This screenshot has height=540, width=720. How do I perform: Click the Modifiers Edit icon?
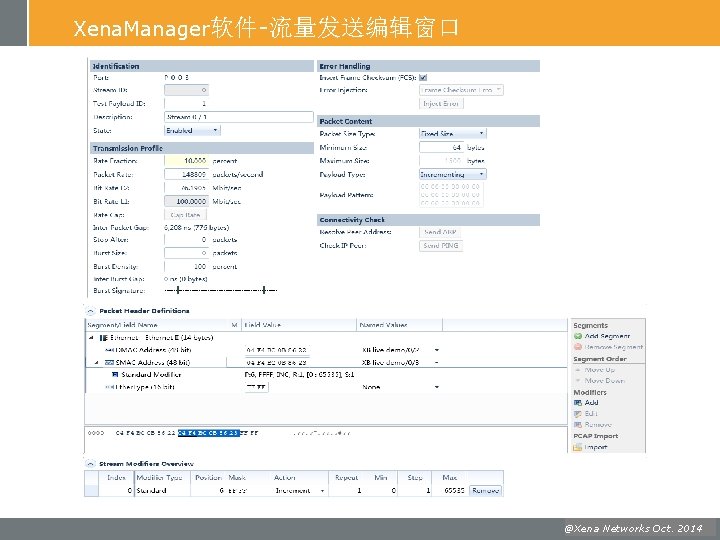[578, 414]
